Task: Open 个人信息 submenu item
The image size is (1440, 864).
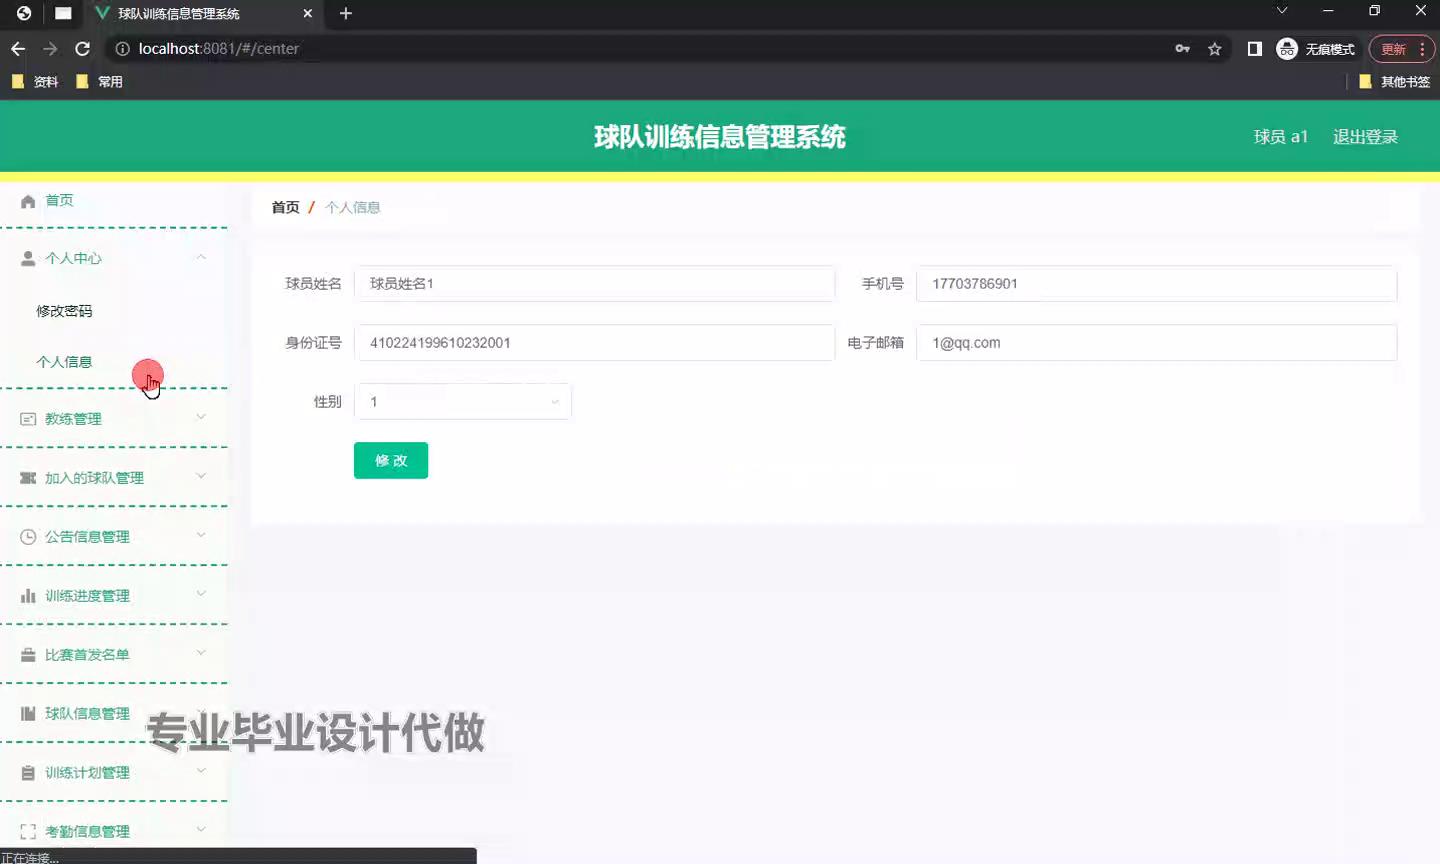Action: 64,362
